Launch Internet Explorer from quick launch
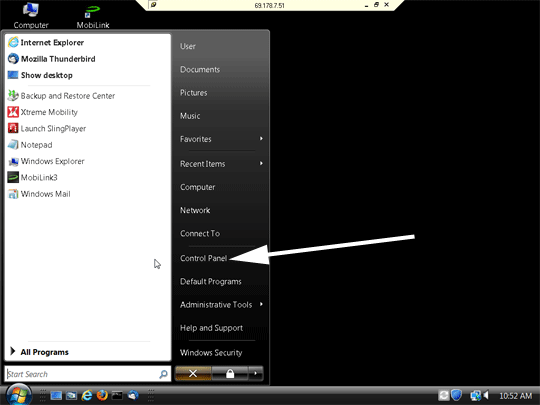The image size is (540, 405). coord(87,395)
